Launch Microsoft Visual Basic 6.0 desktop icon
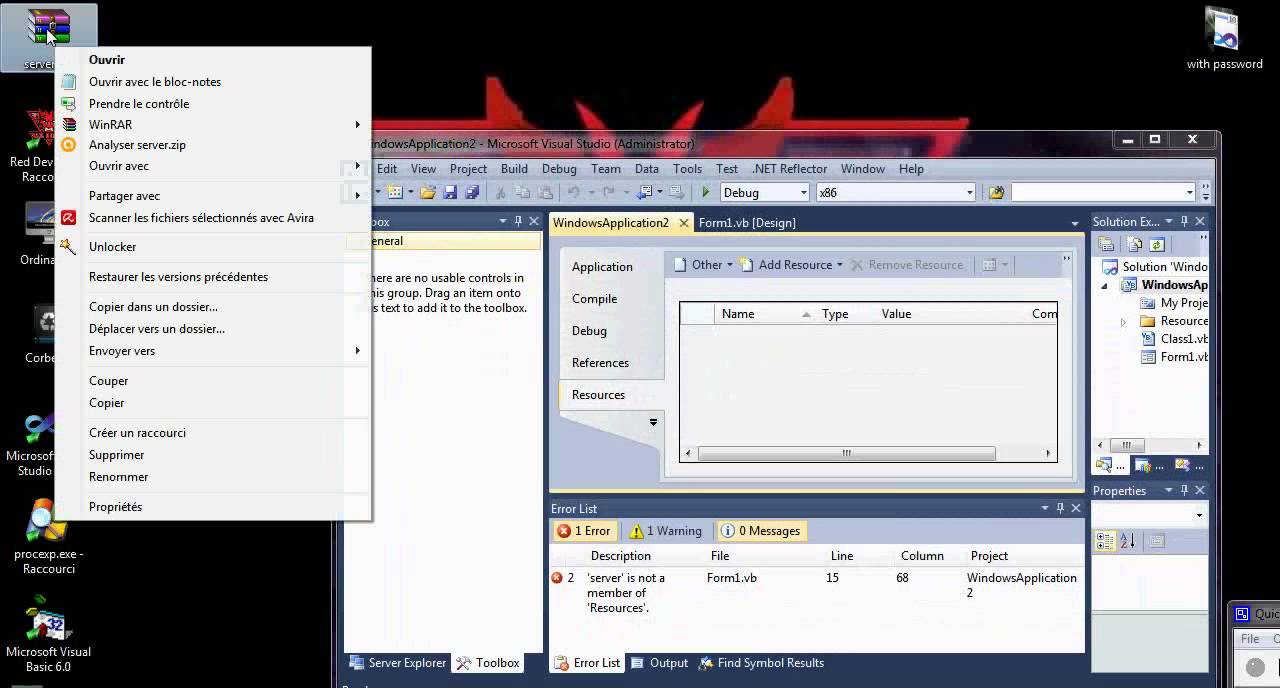This screenshot has width=1280, height=688. (48, 634)
